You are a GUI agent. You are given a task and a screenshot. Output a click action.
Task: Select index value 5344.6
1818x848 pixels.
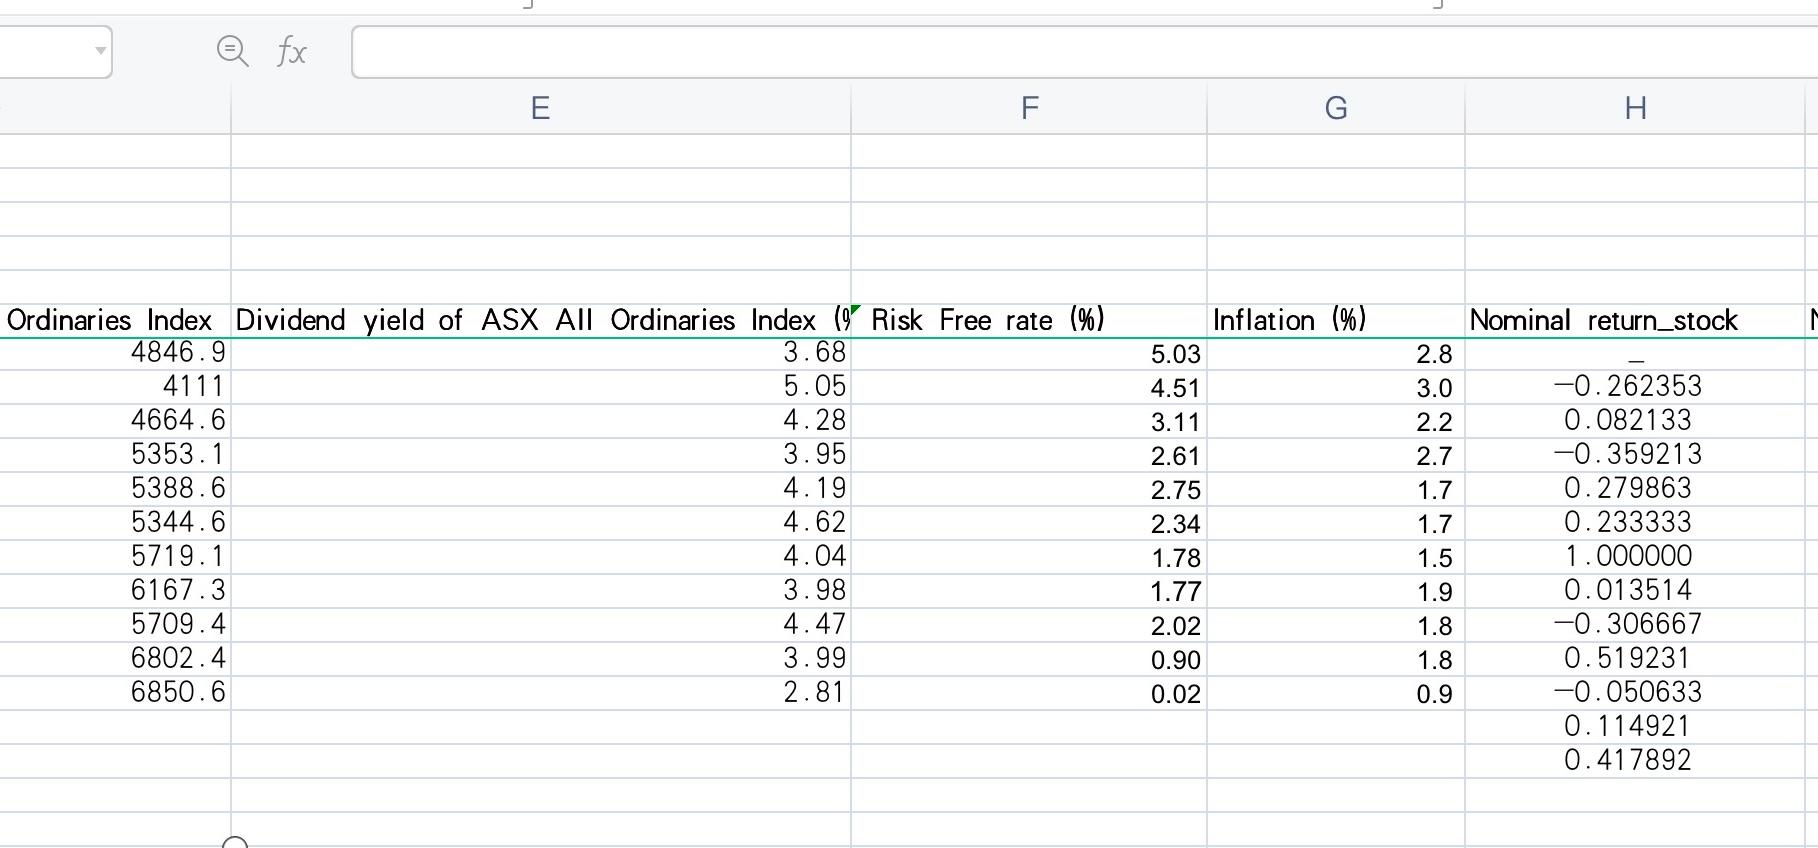point(115,523)
